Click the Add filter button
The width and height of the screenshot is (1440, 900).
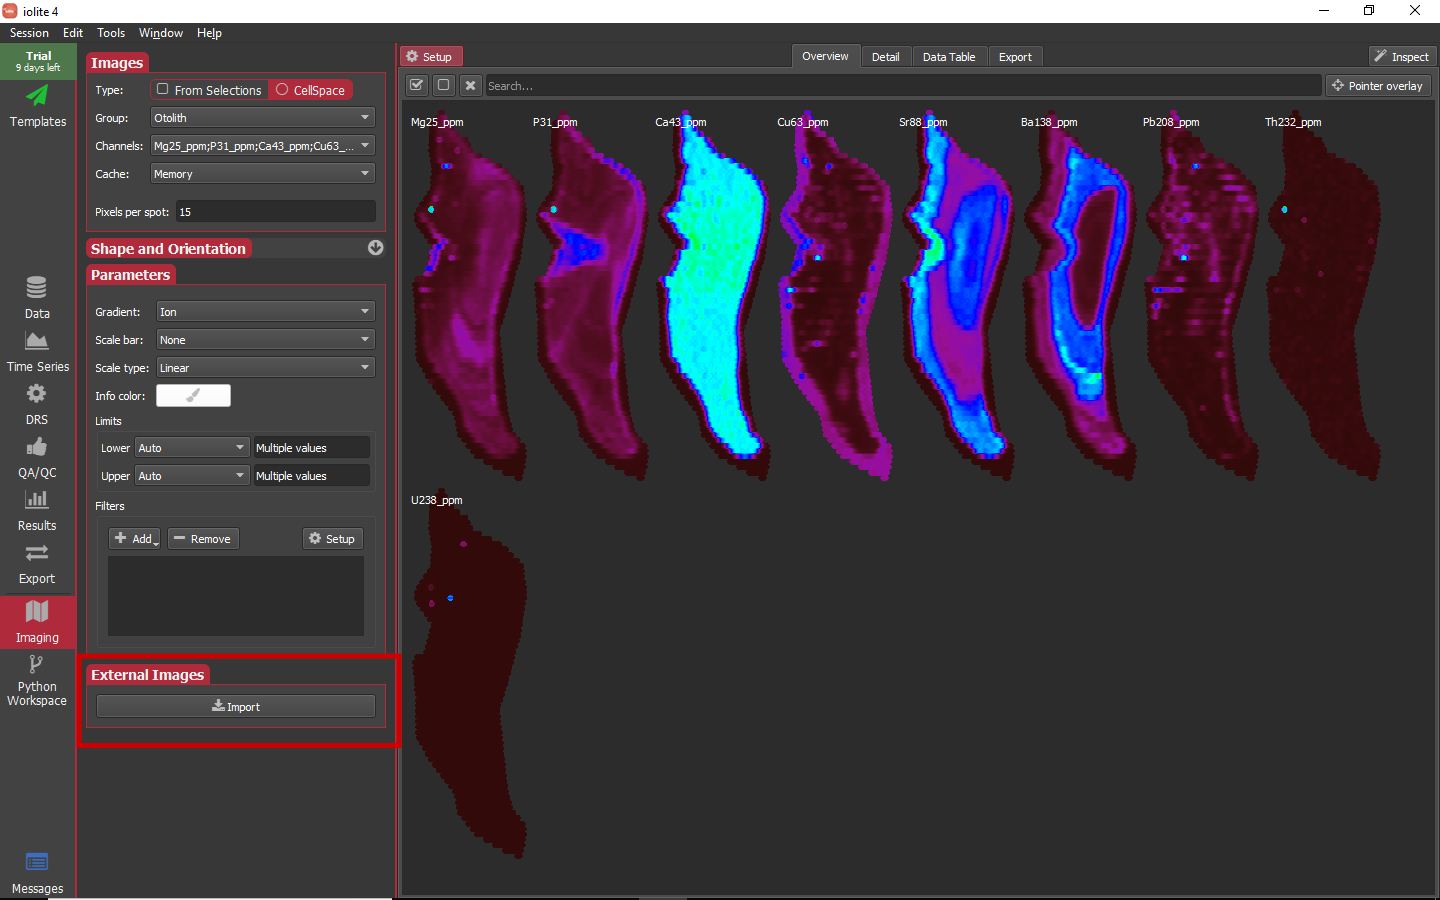135,539
